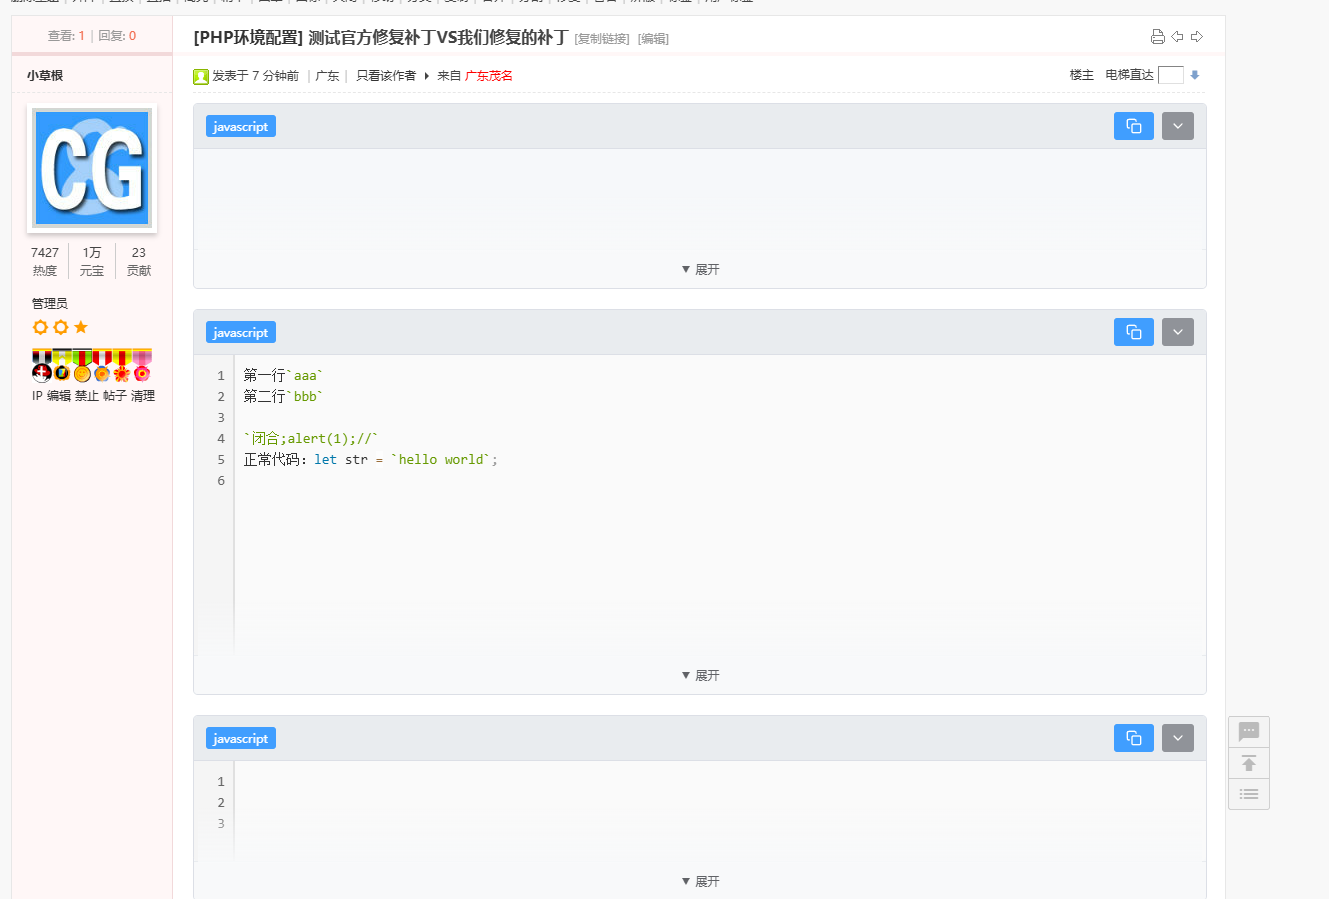Copy code in the third javascript block

(1134, 738)
